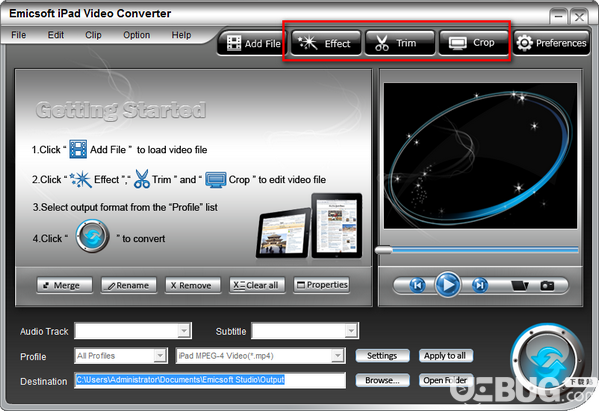The width and height of the screenshot is (599, 411).
Task: Open the Edit menu
Action: 56,35
